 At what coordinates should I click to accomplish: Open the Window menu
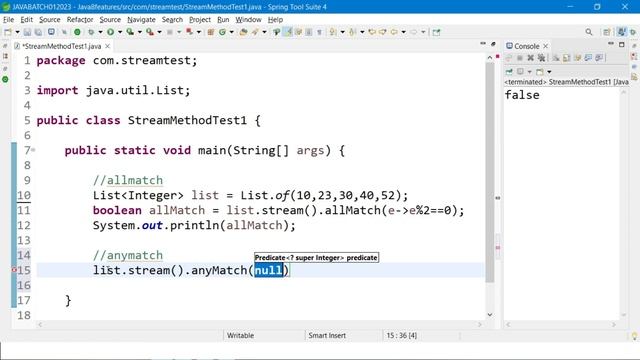[x=248, y=20]
